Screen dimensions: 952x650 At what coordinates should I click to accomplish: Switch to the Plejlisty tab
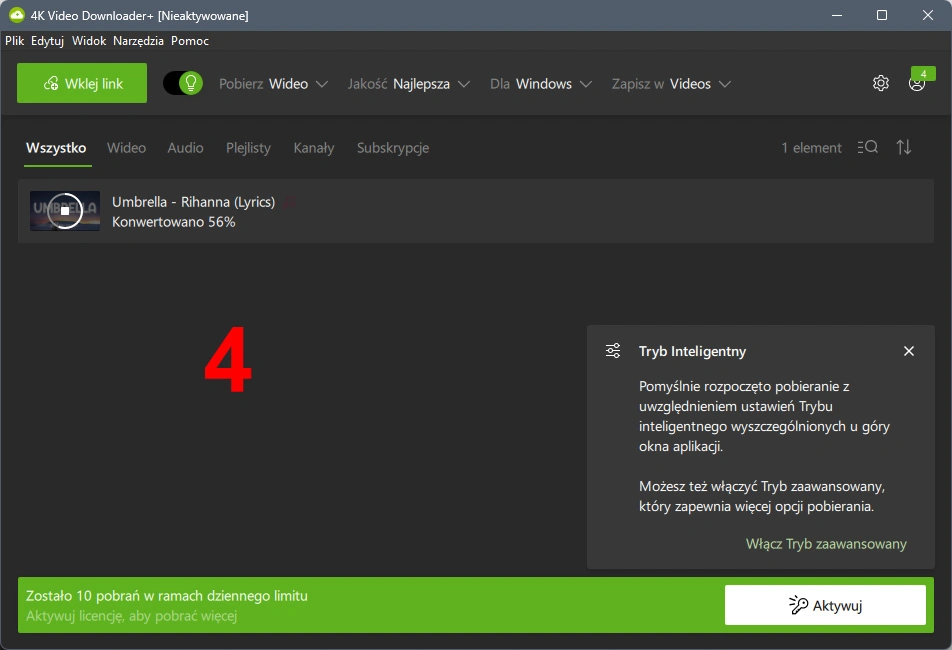248,148
